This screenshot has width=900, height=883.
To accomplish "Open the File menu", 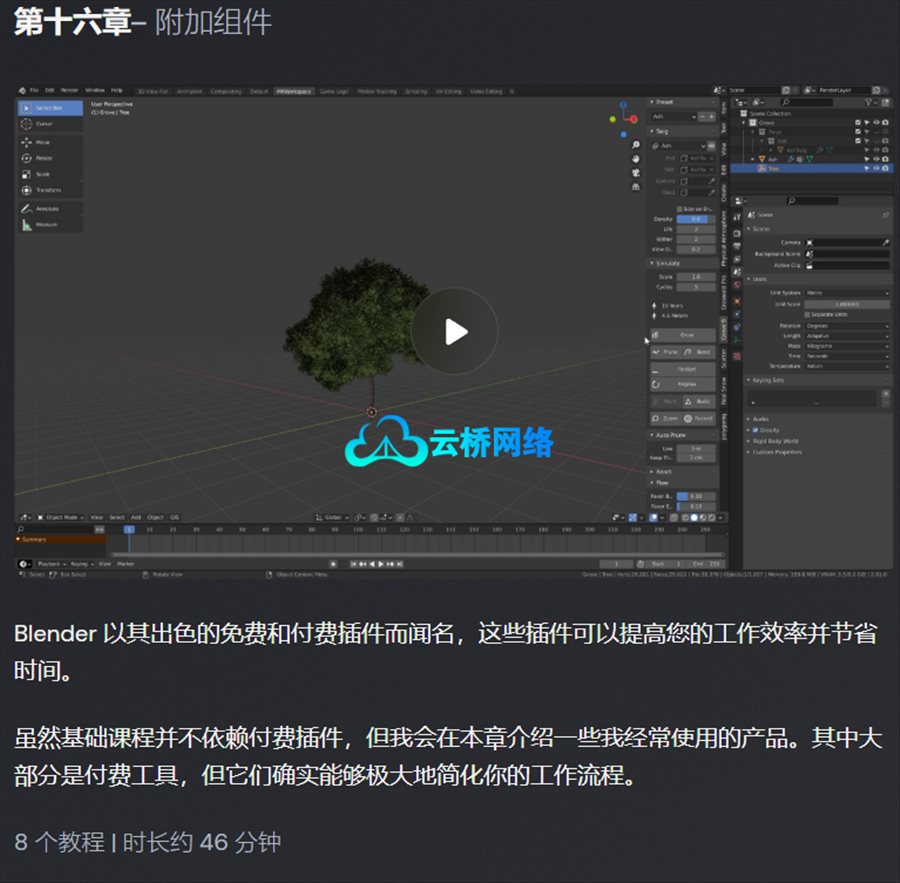I will (34, 90).
